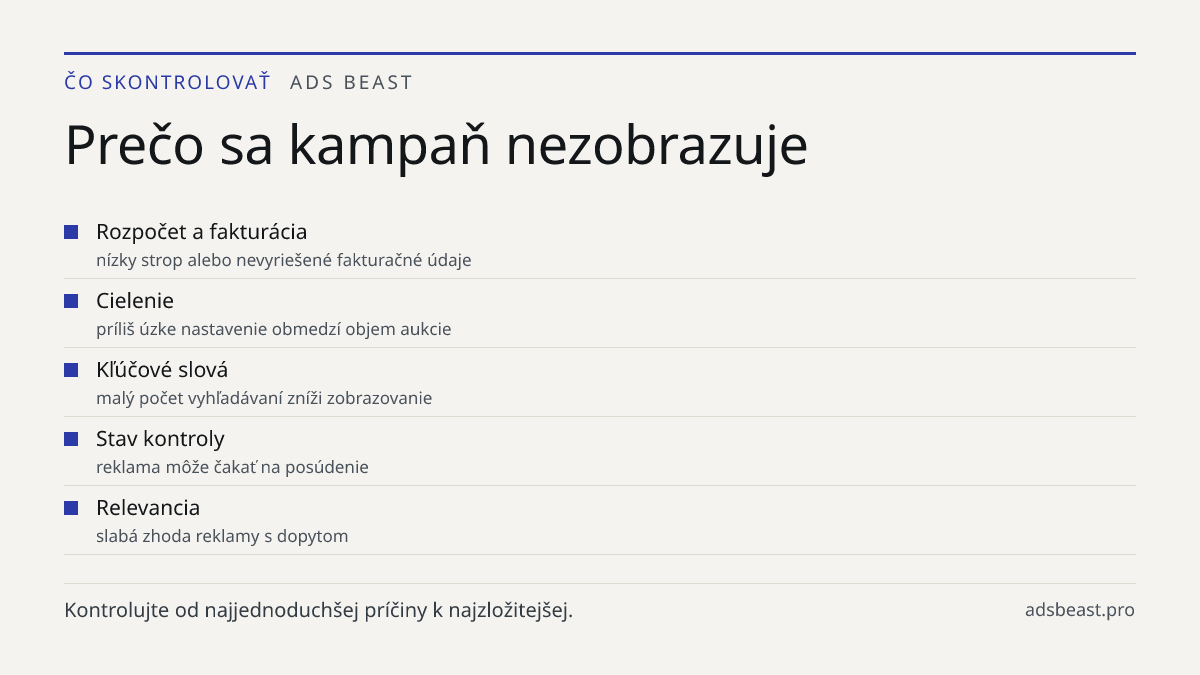Click the 'ČO SKONTROLOVAŤ' label

tap(167, 82)
